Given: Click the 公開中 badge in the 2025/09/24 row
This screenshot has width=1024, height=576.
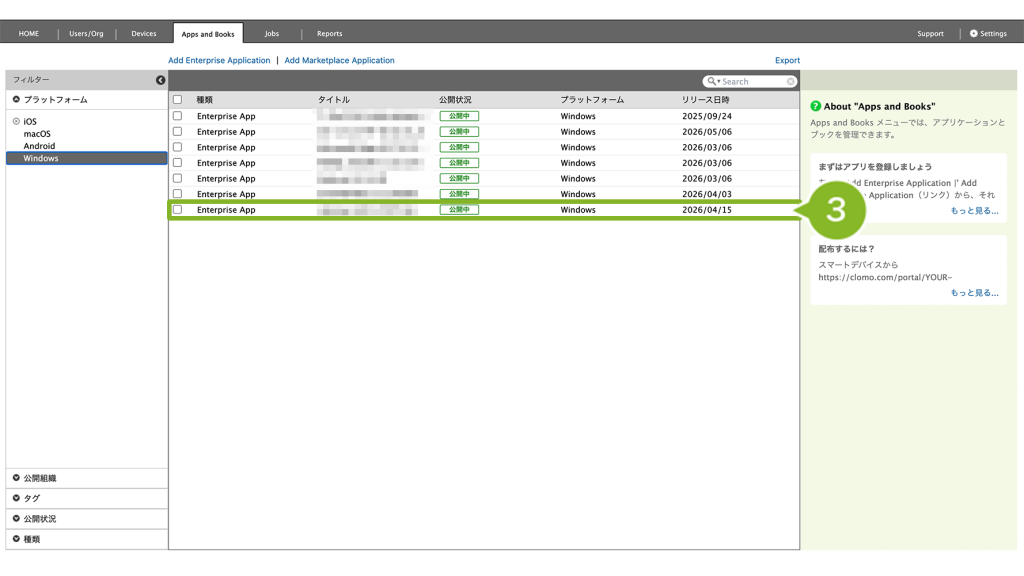Looking at the screenshot, I should (459, 116).
